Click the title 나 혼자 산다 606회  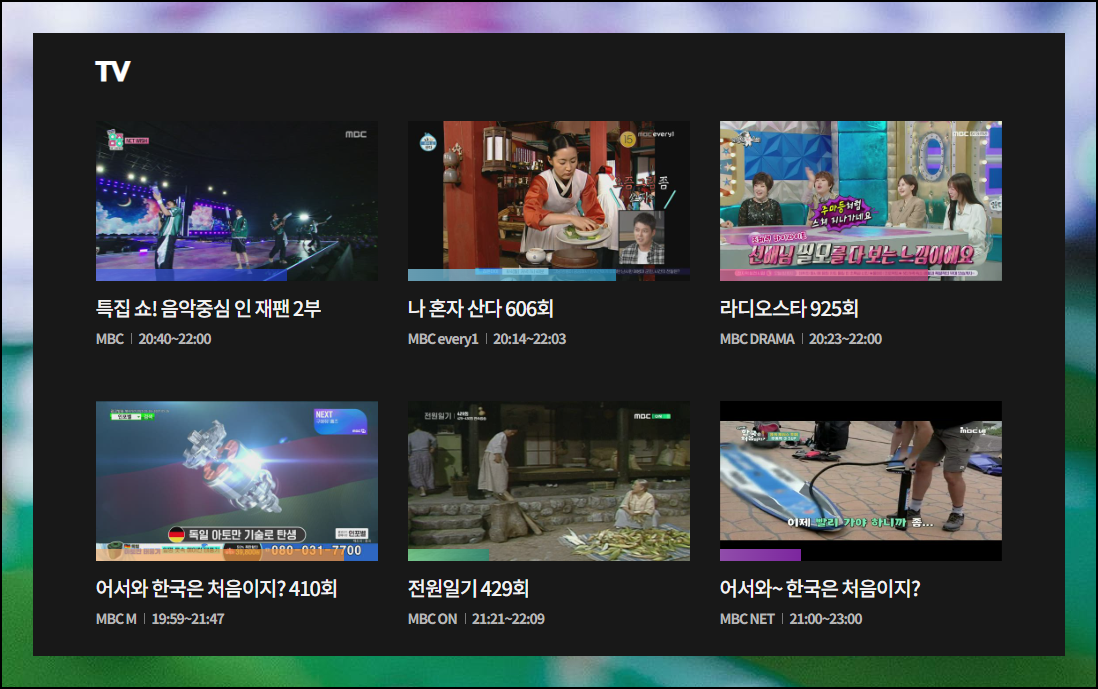point(481,309)
